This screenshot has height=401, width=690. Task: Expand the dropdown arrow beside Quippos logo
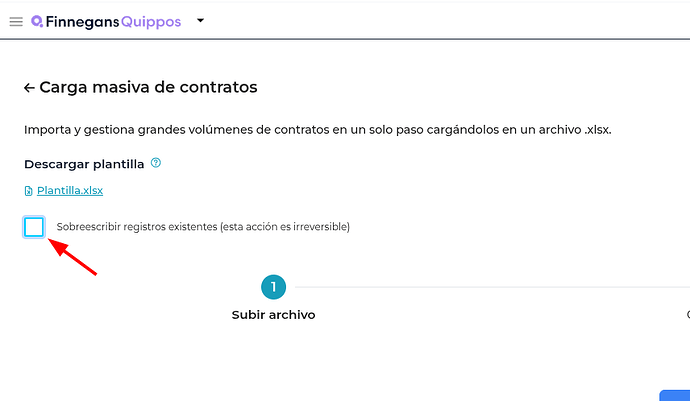(x=199, y=20)
